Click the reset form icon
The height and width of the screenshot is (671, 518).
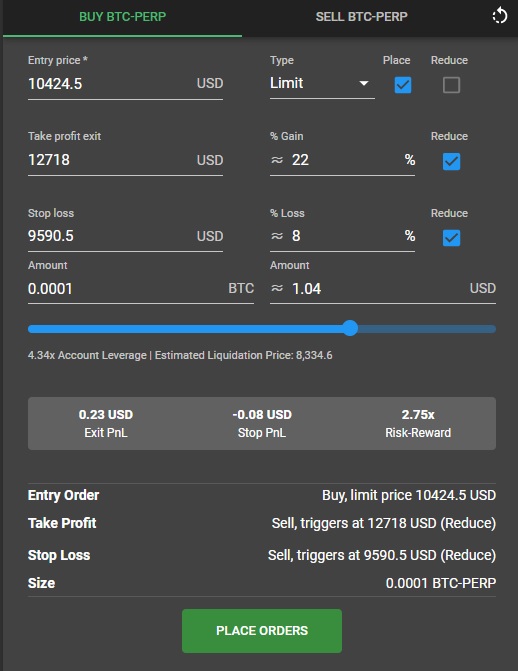(500, 16)
